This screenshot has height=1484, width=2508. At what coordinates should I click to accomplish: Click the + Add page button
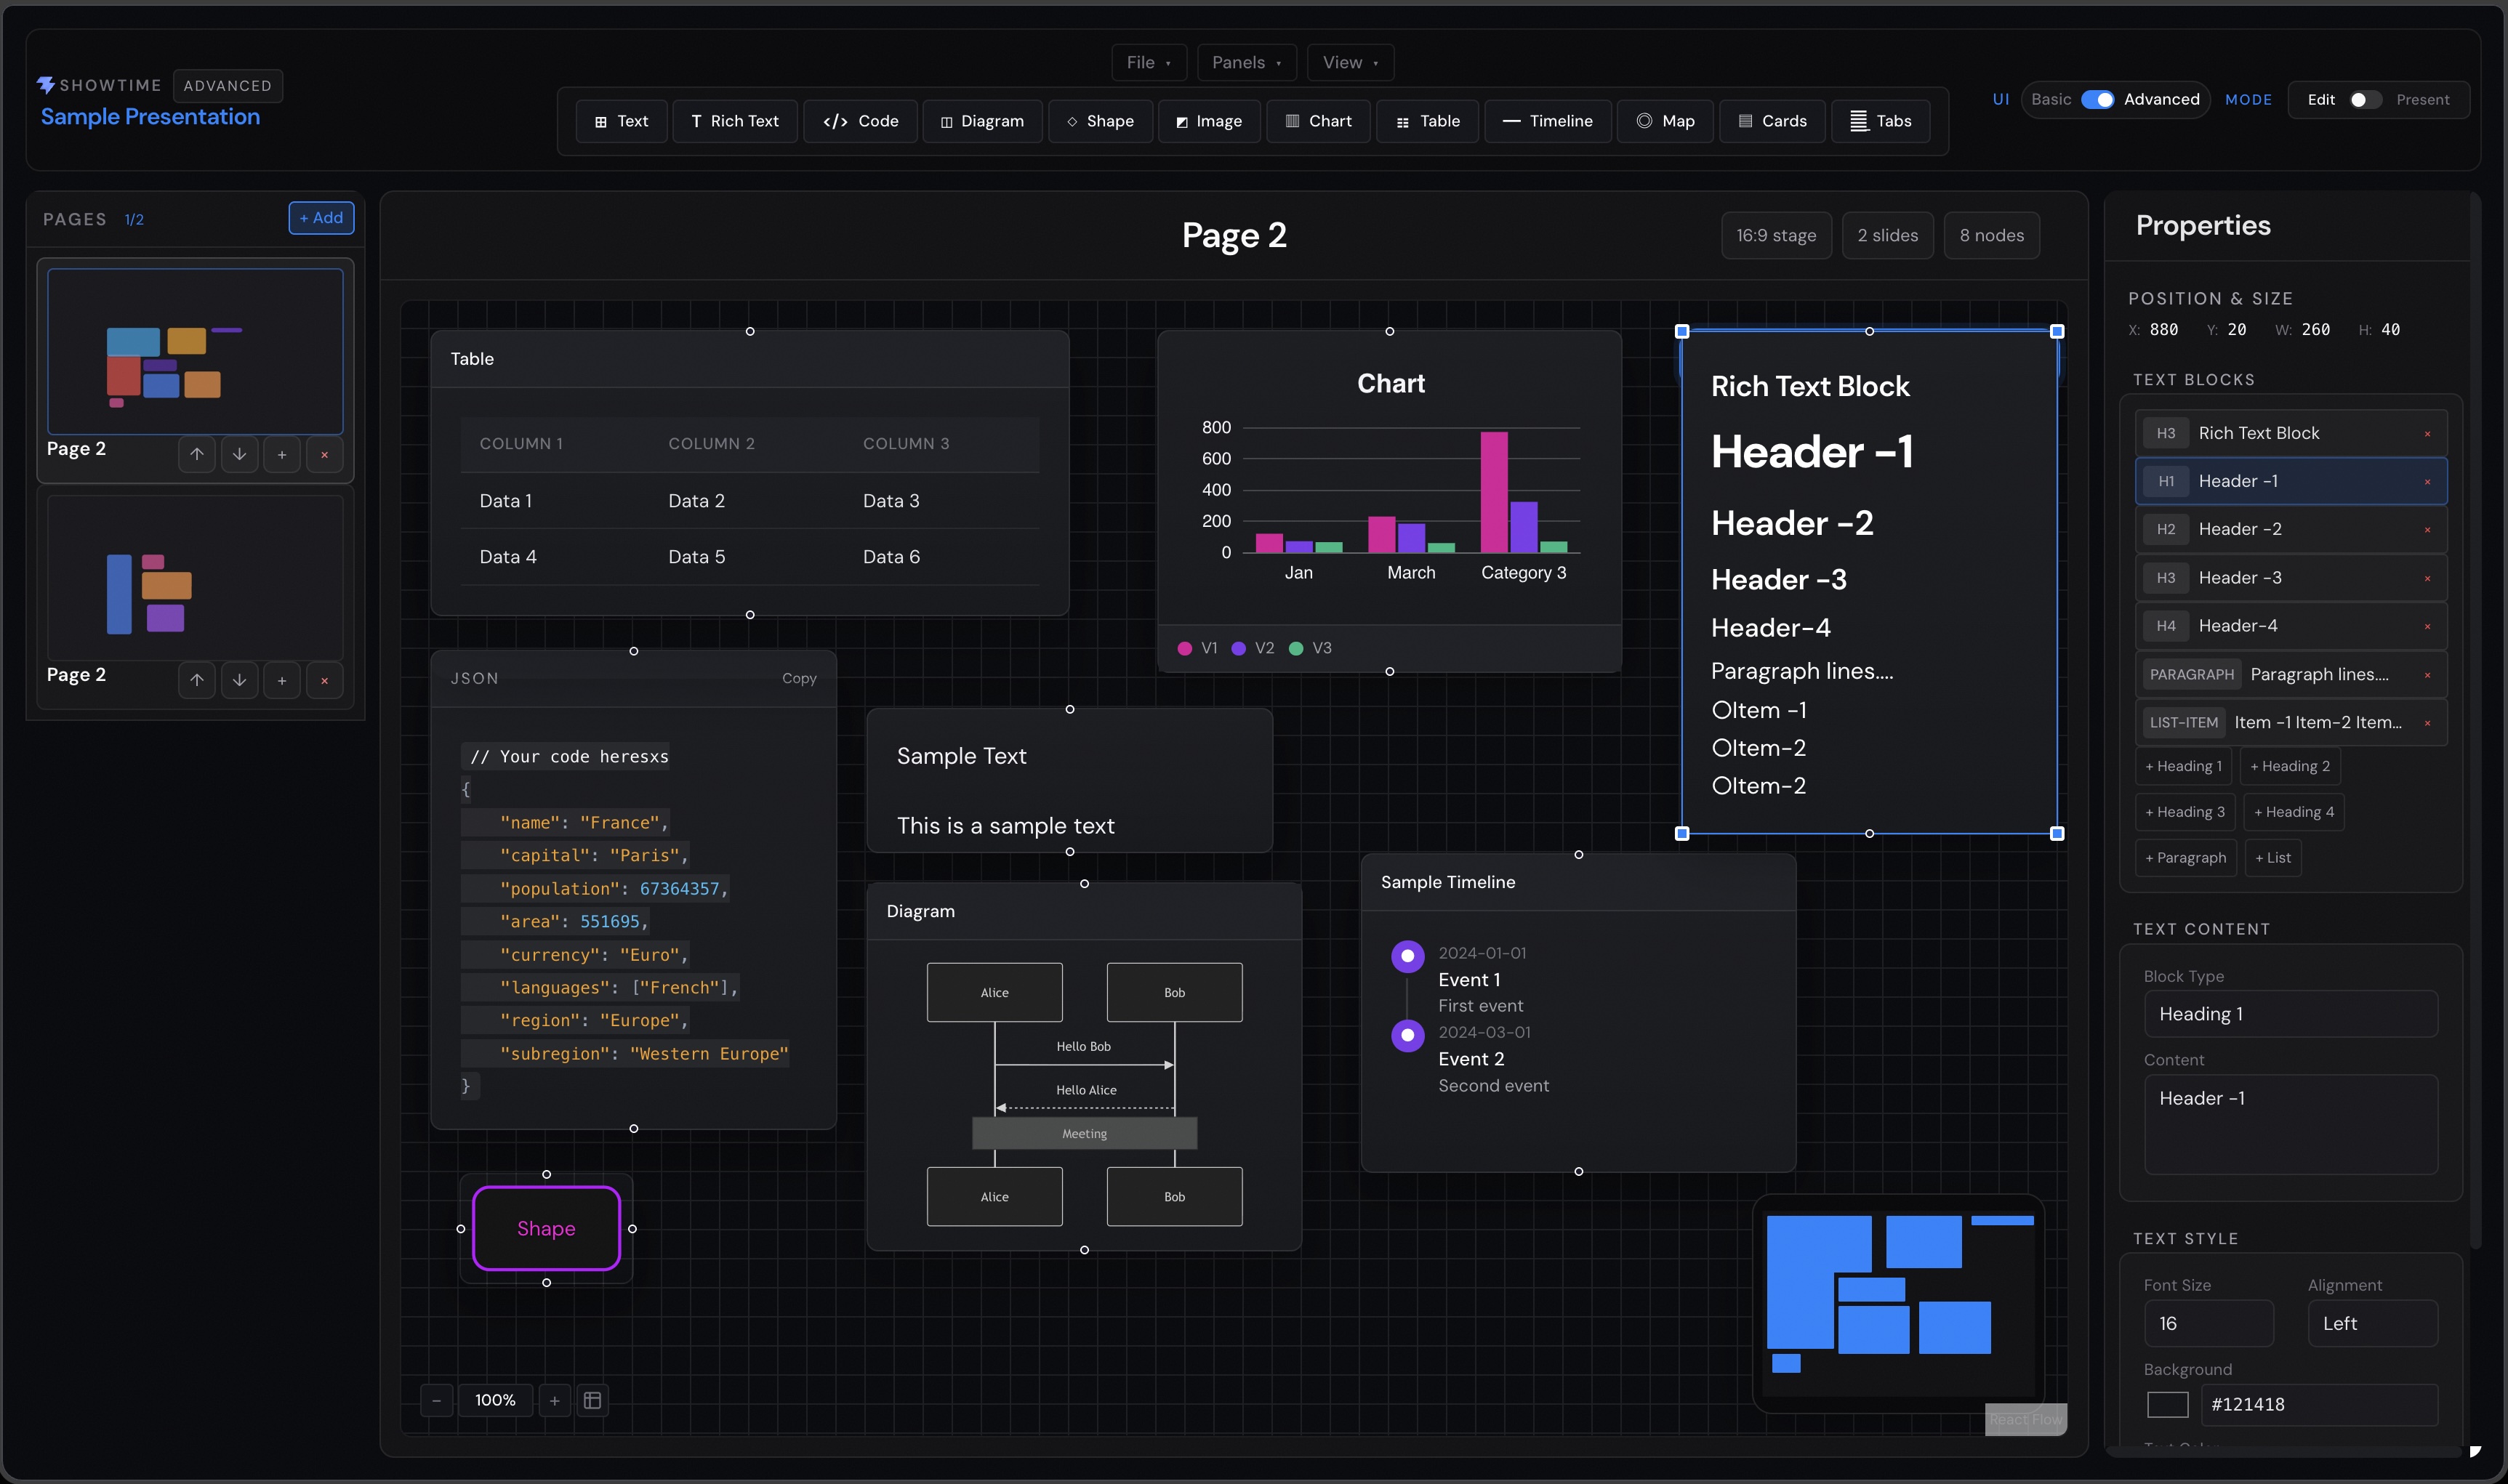pyautogui.click(x=321, y=218)
